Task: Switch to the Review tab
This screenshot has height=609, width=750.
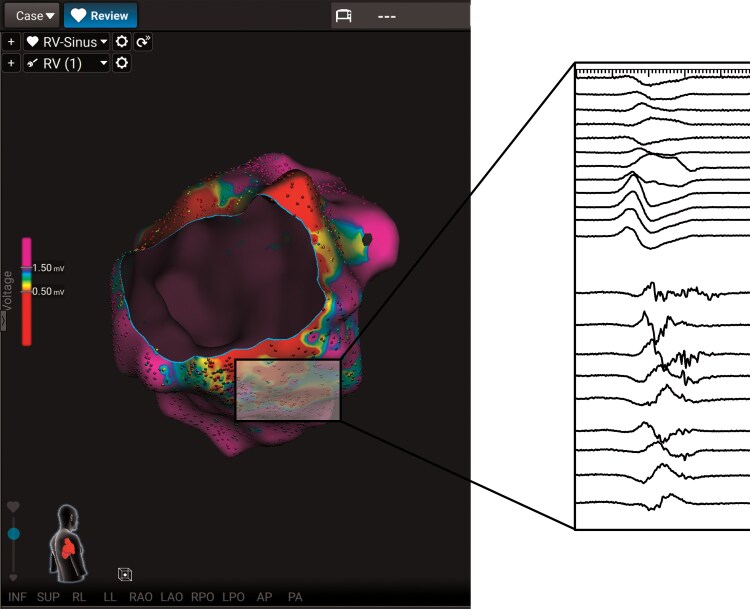Action: pyautogui.click(x=100, y=15)
